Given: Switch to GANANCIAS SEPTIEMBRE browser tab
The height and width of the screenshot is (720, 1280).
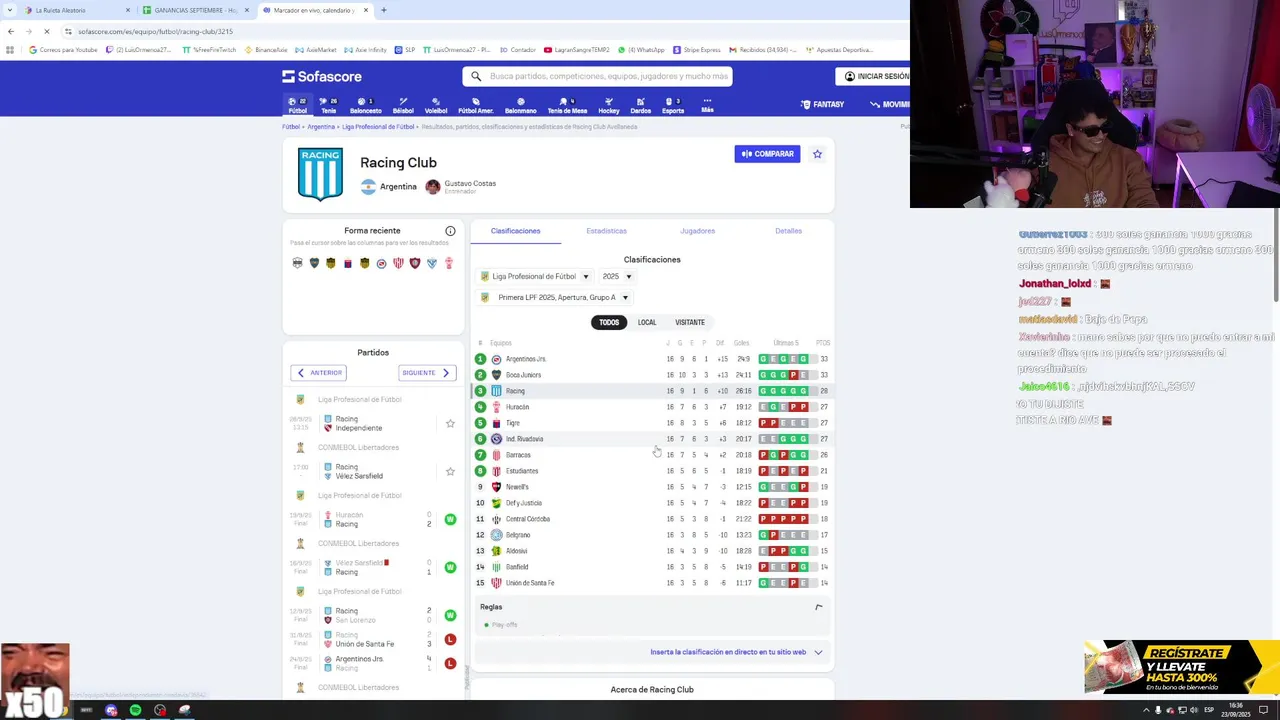Looking at the screenshot, I should tap(196, 10).
